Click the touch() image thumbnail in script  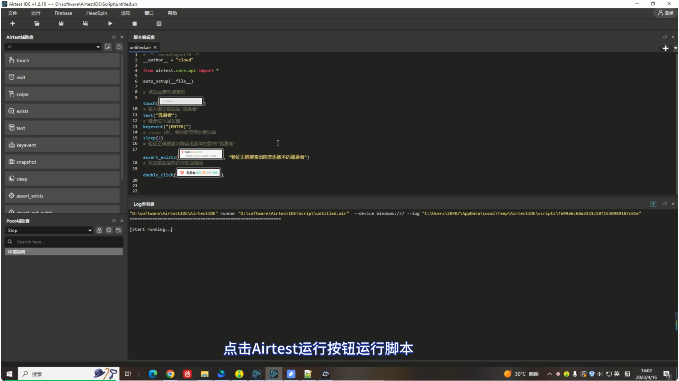tap(181, 101)
